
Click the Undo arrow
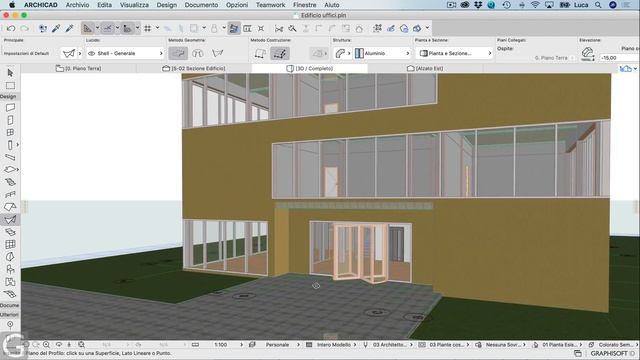(11, 28)
